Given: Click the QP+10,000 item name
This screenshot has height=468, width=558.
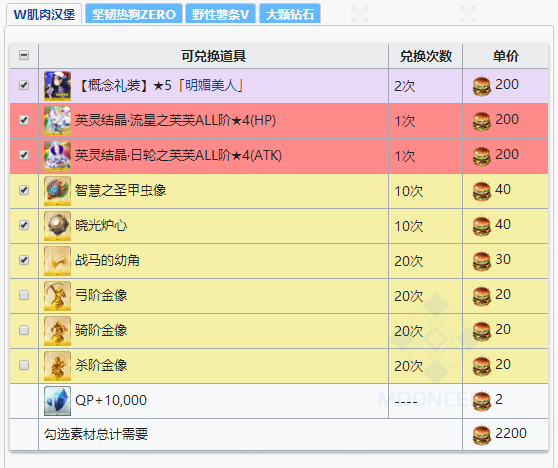Looking at the screenshot, I should point(111,400).
